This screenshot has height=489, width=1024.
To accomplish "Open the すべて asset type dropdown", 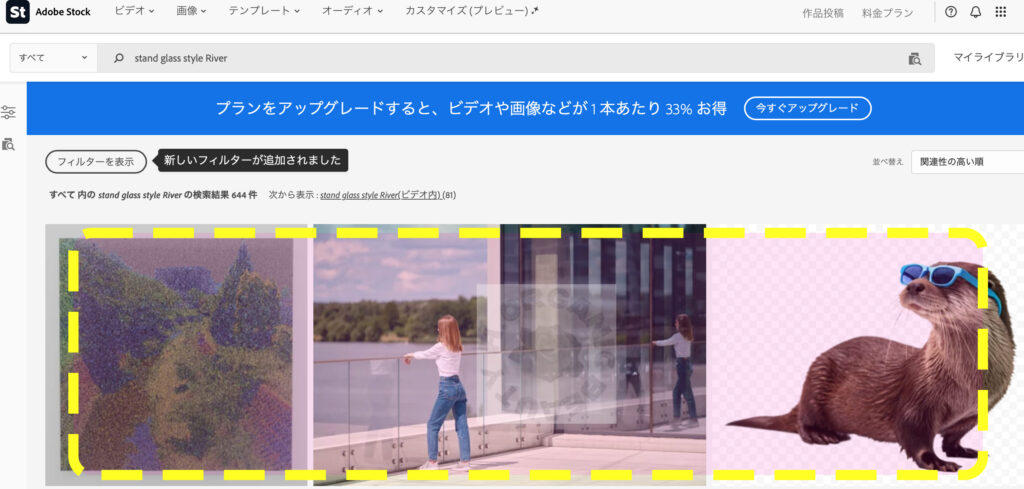I will (x=54, y=58).
